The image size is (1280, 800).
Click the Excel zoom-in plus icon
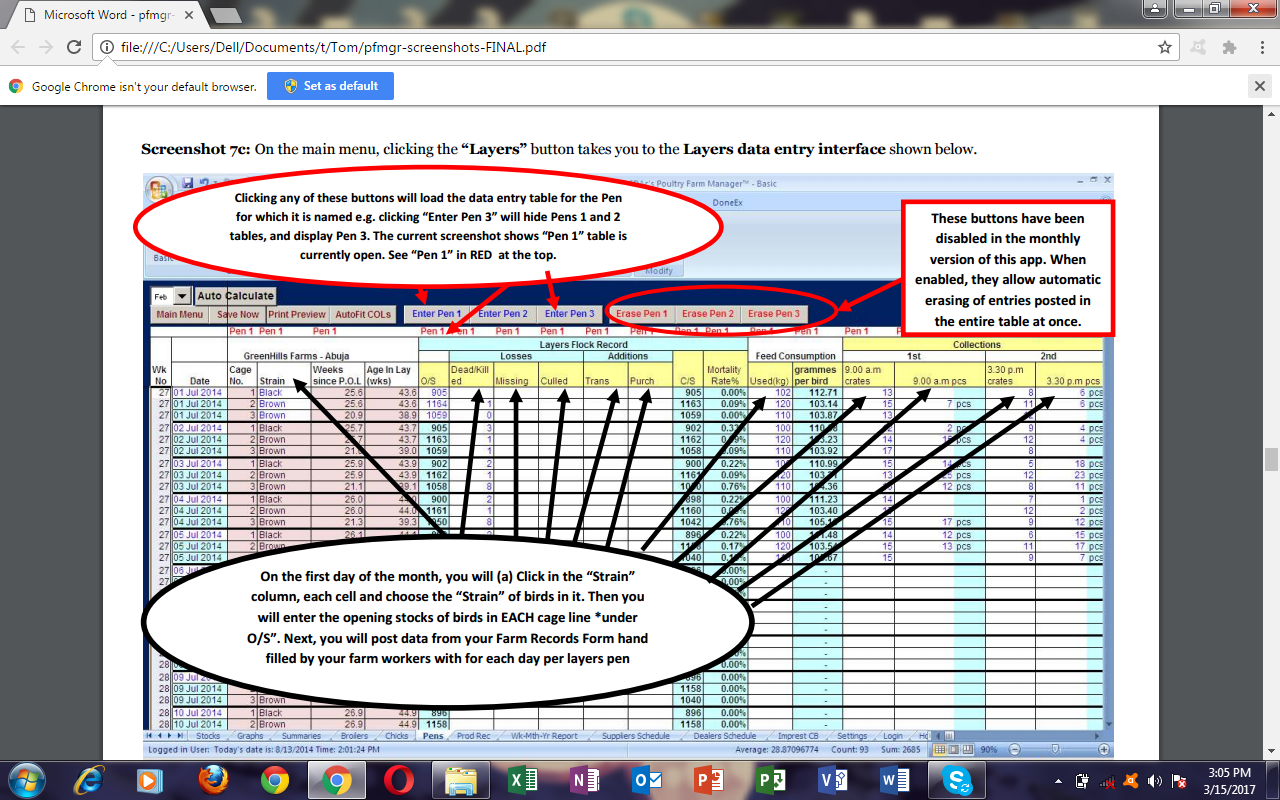pos(1104,749)
